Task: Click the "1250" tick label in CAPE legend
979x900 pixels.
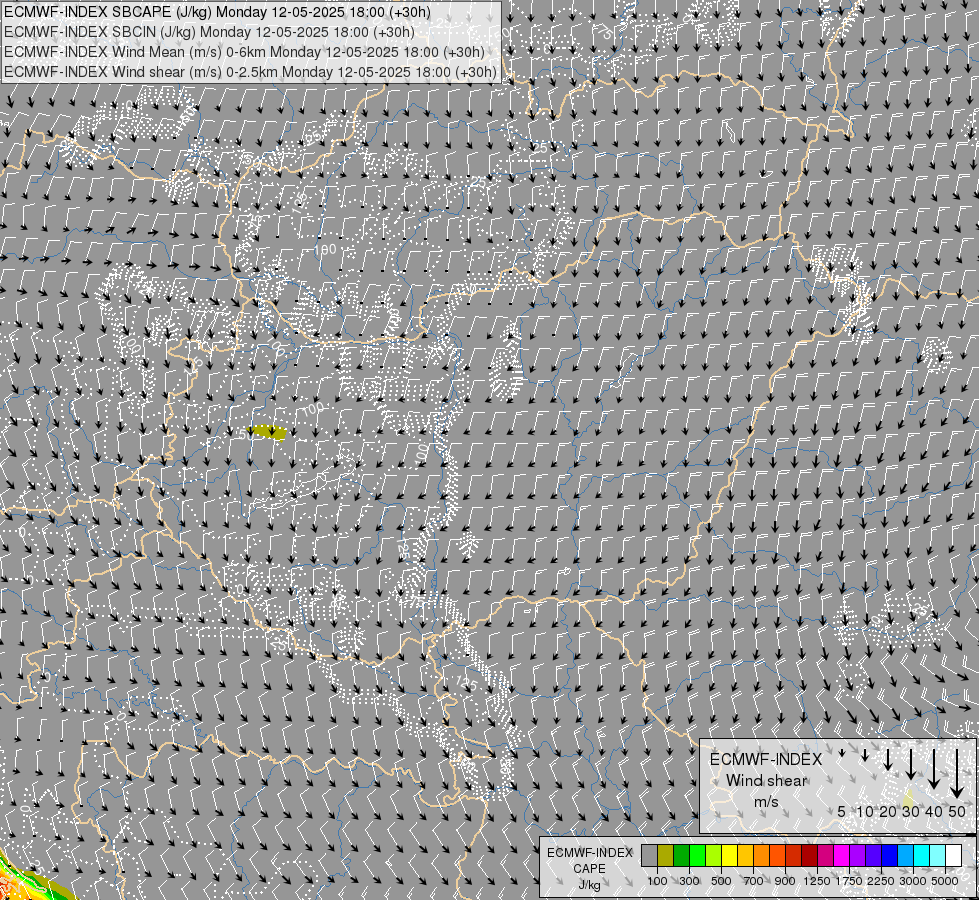Action: click(x=817, y=881)
